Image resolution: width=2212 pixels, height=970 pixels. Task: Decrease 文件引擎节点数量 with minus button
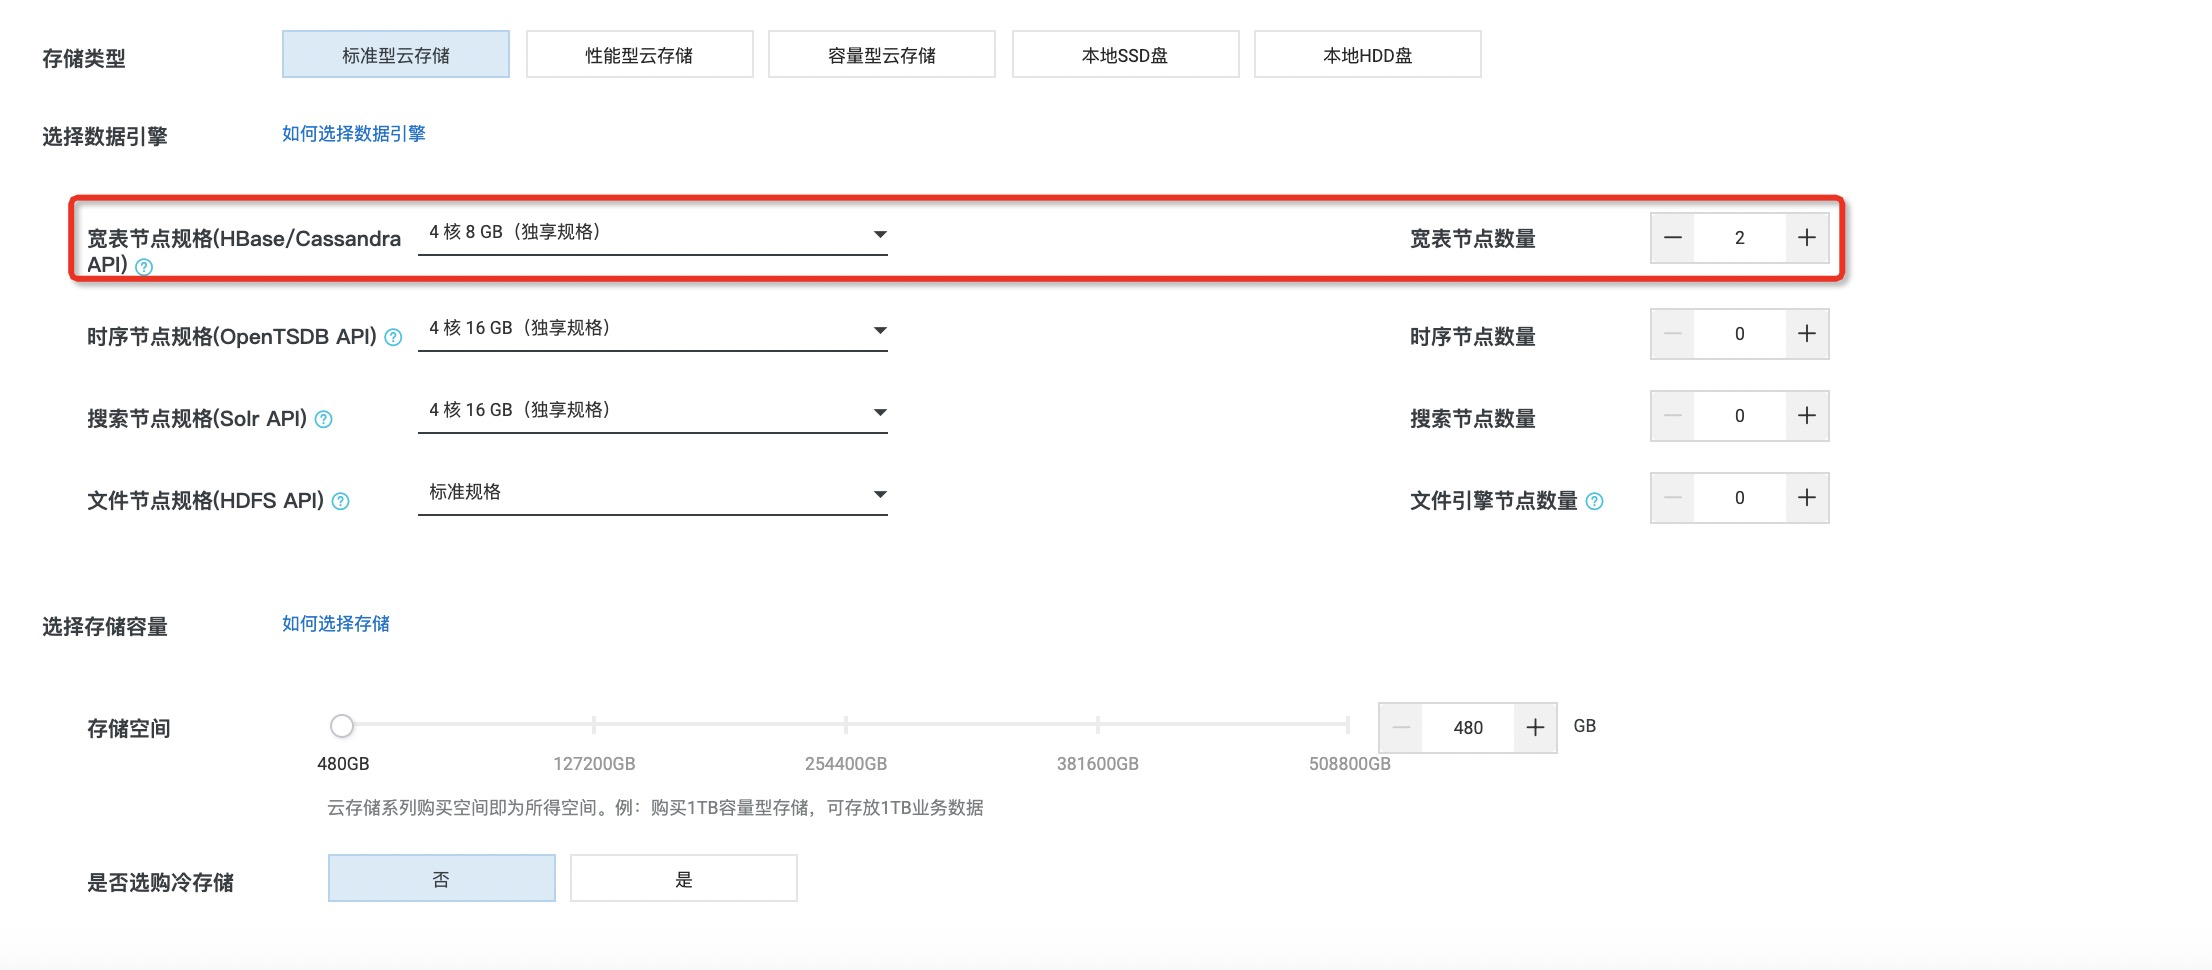tap(1672, 498)
